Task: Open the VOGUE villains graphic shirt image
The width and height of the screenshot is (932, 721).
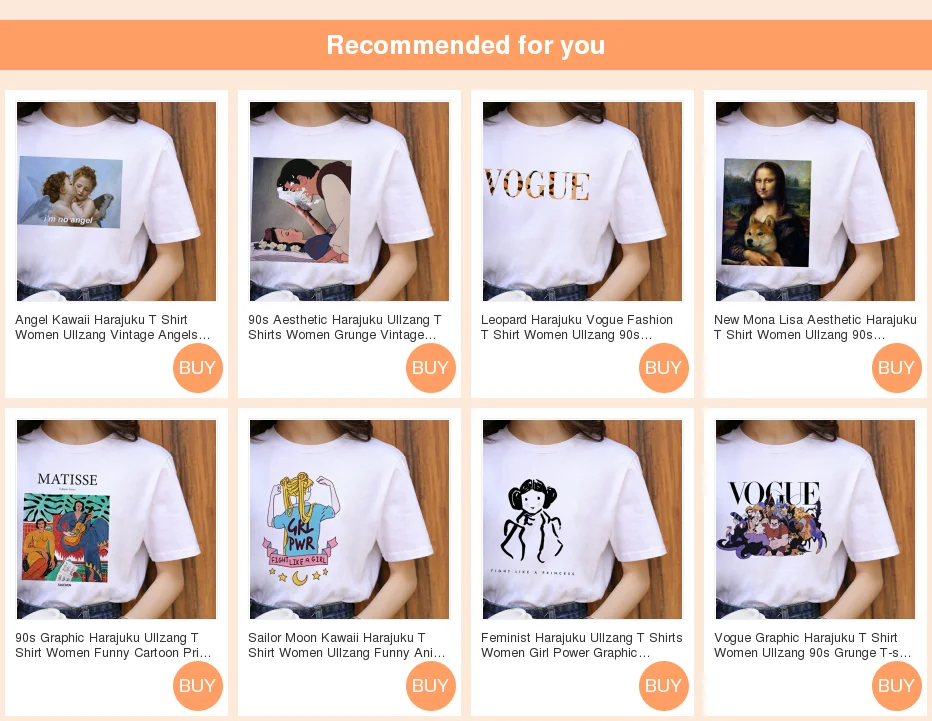Action: 816,520
